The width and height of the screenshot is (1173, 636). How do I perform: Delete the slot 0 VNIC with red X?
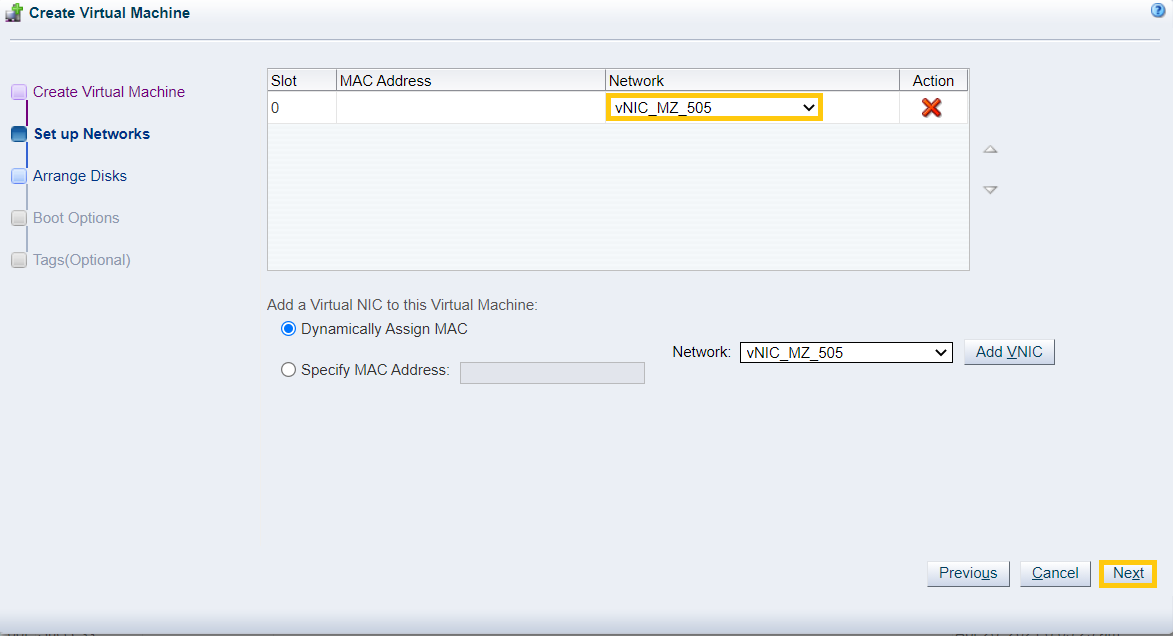point(931,108)
